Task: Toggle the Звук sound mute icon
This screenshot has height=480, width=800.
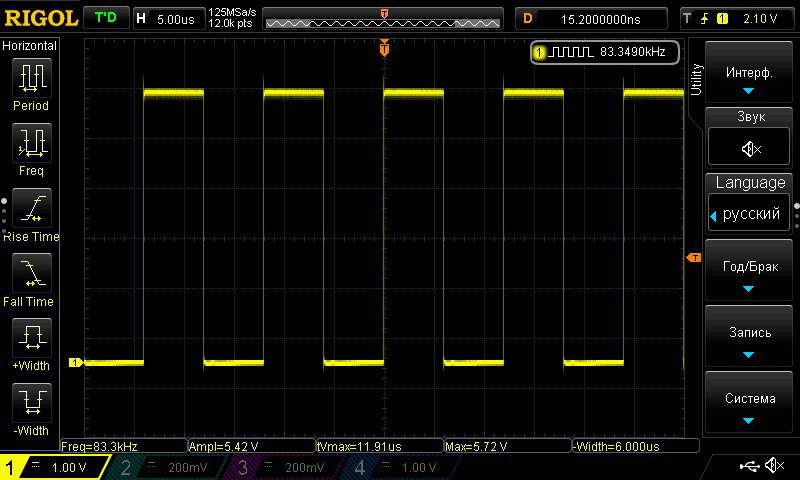Action: (751, 149)
